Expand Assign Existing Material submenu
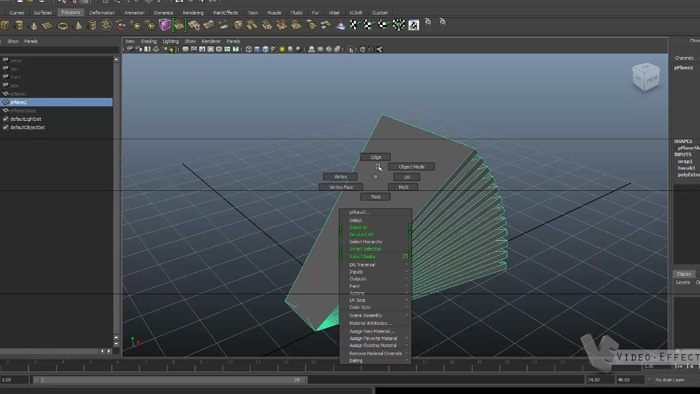The height and width of the screenshot is (394, 700). click(375, 346)
